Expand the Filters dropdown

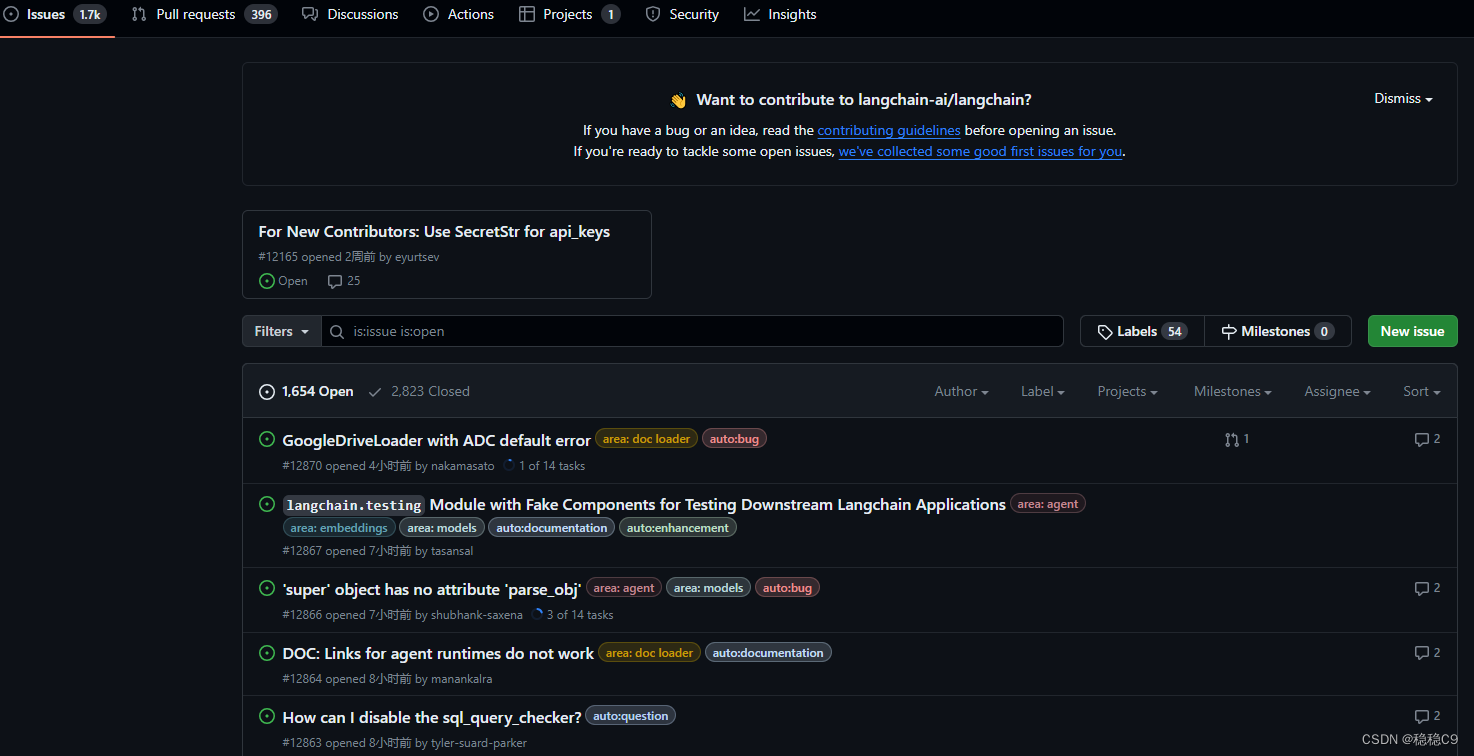coord(282,331)
